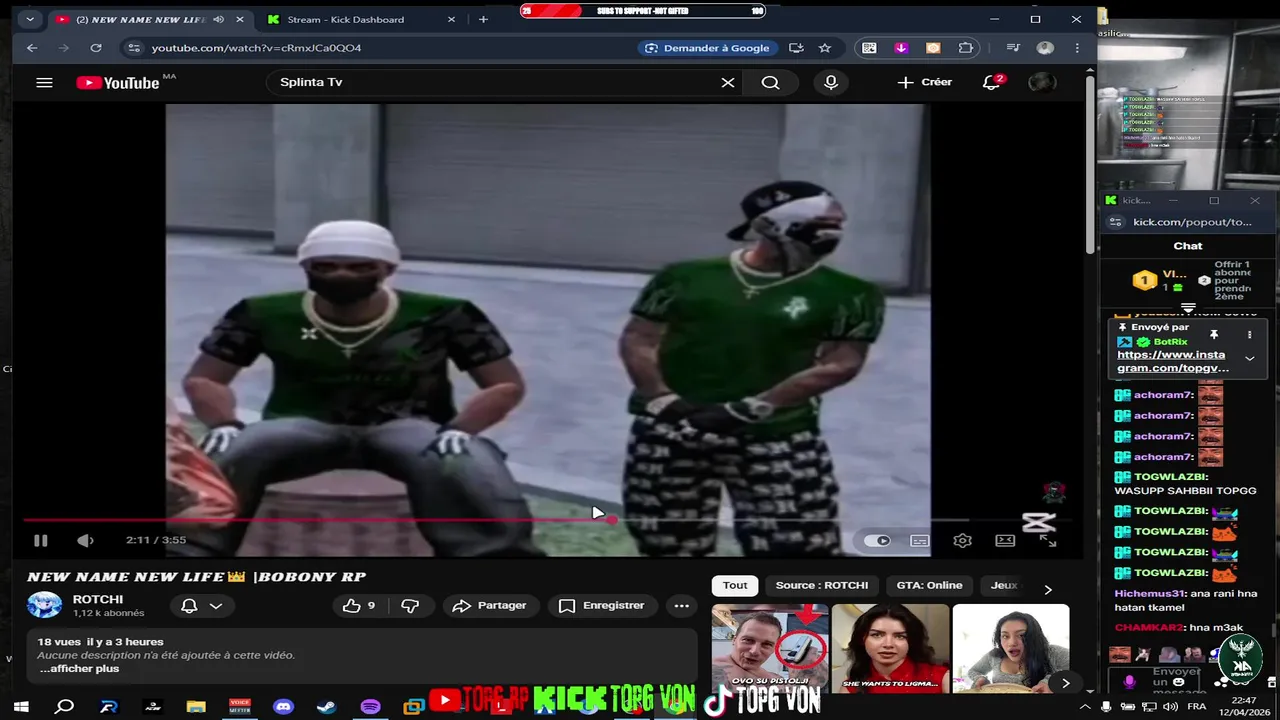Click the Créer button
Viewport: 1280px width, 720px height.
pos(924,83)
